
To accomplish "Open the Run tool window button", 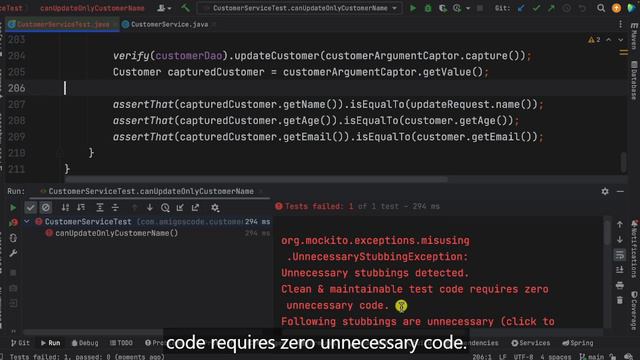I will click(50, 343).
